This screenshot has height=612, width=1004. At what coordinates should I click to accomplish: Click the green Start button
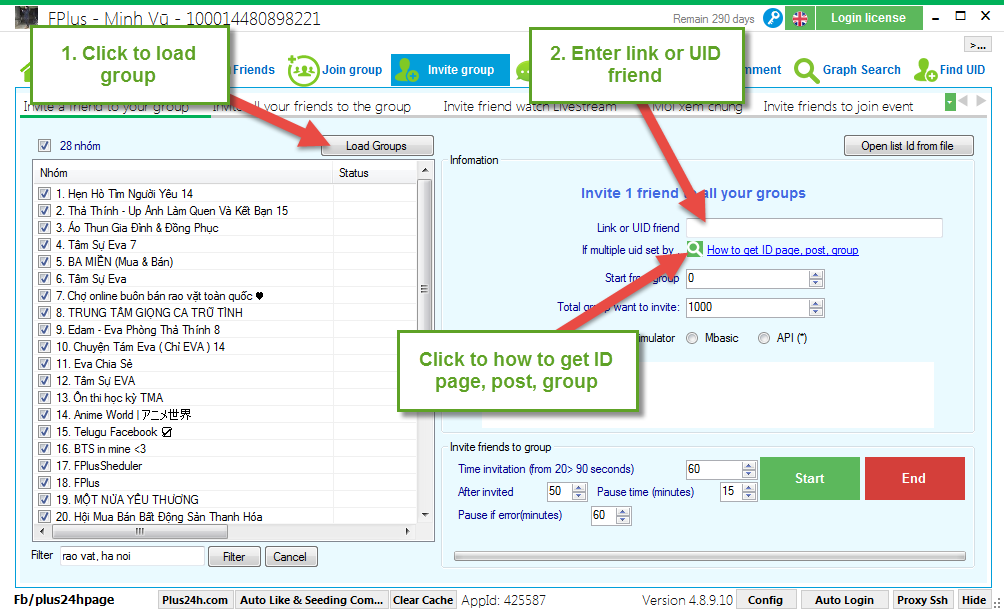(x=810, y=478)
